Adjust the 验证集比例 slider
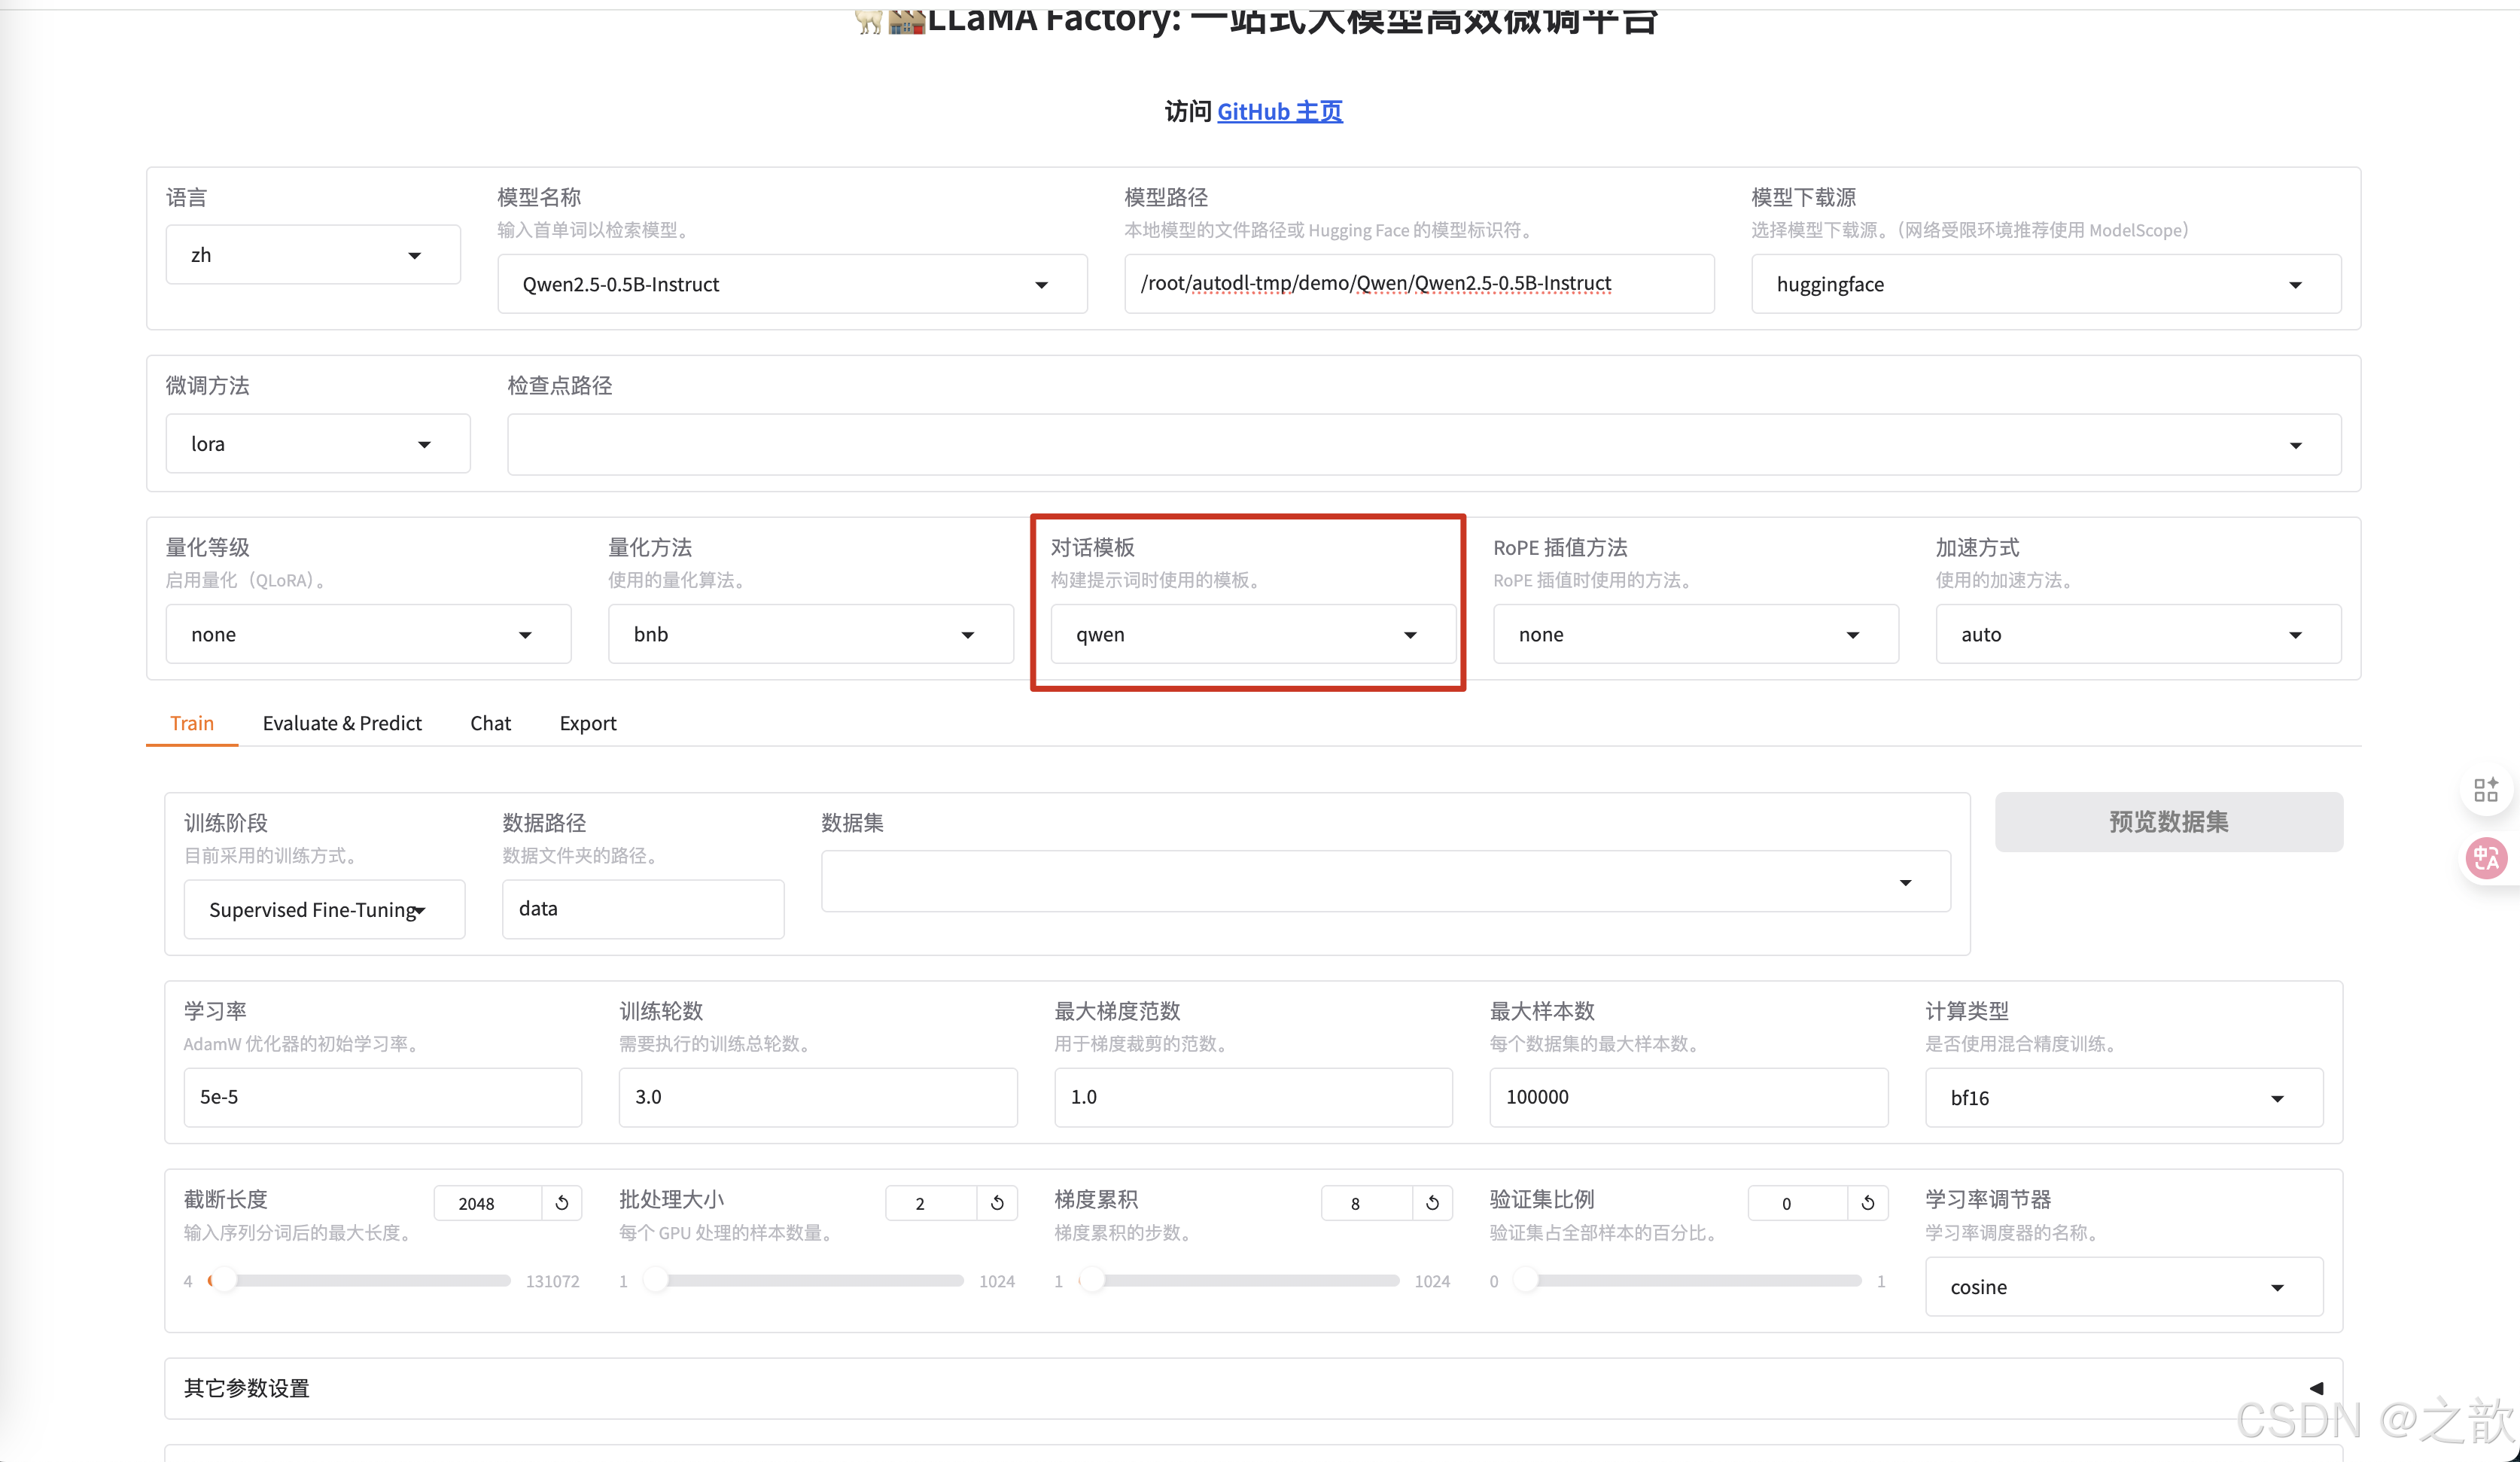 1687,1280
